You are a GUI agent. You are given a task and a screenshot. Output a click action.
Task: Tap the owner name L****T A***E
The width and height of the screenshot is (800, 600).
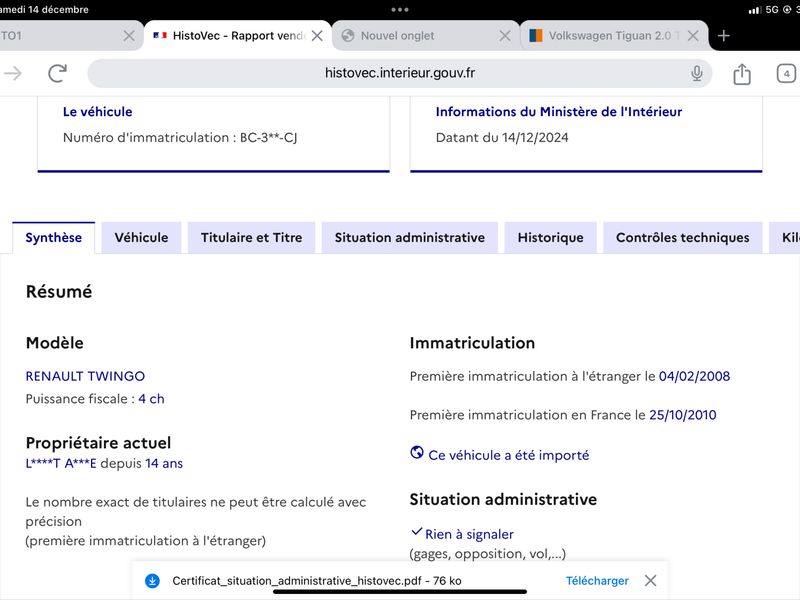61,463
